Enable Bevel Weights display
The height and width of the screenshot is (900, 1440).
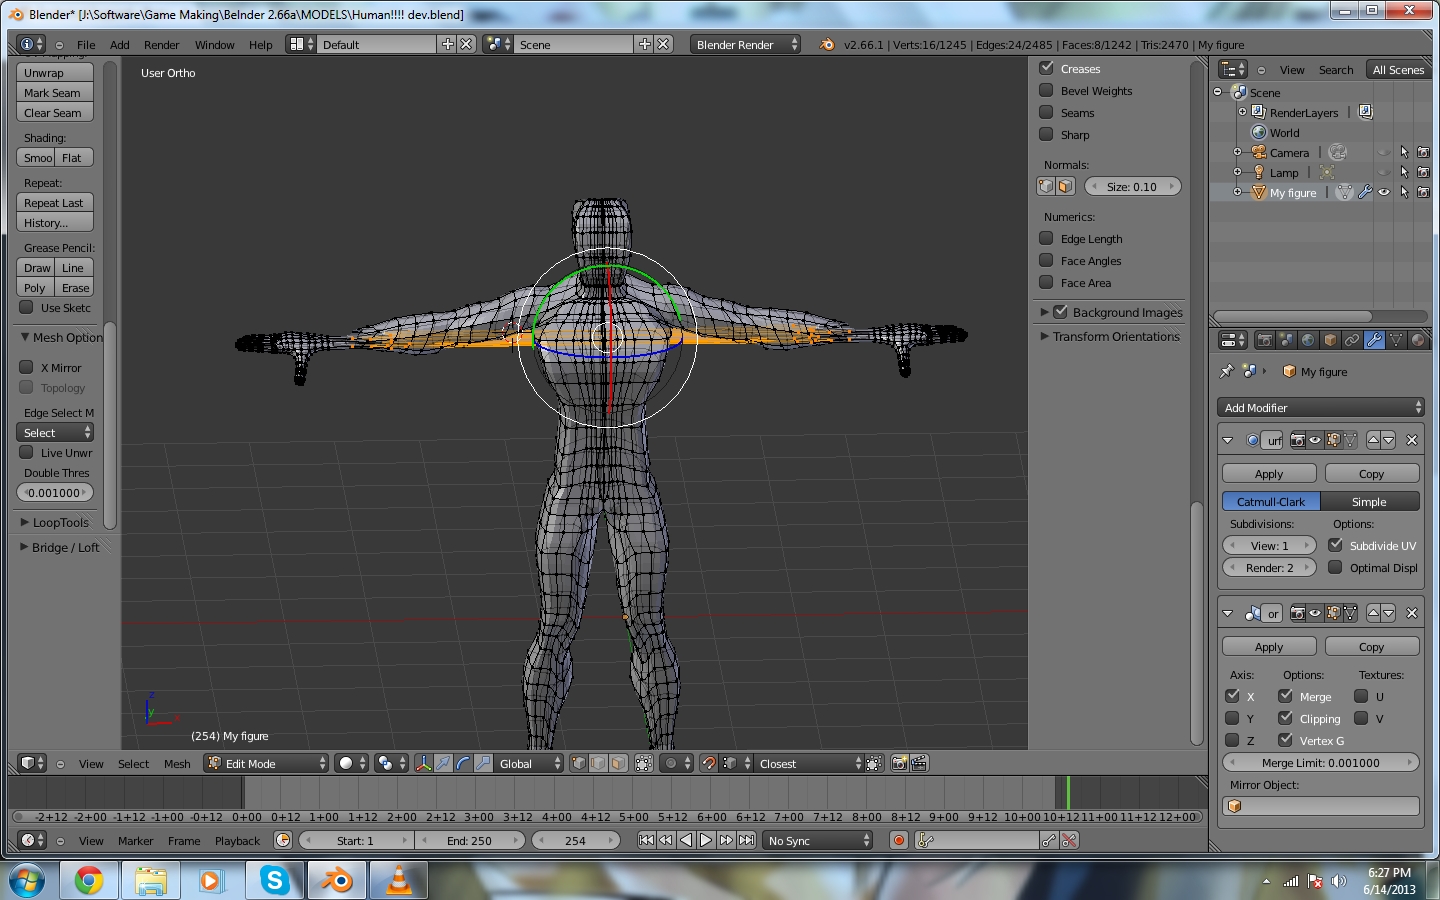point(1046,90)
